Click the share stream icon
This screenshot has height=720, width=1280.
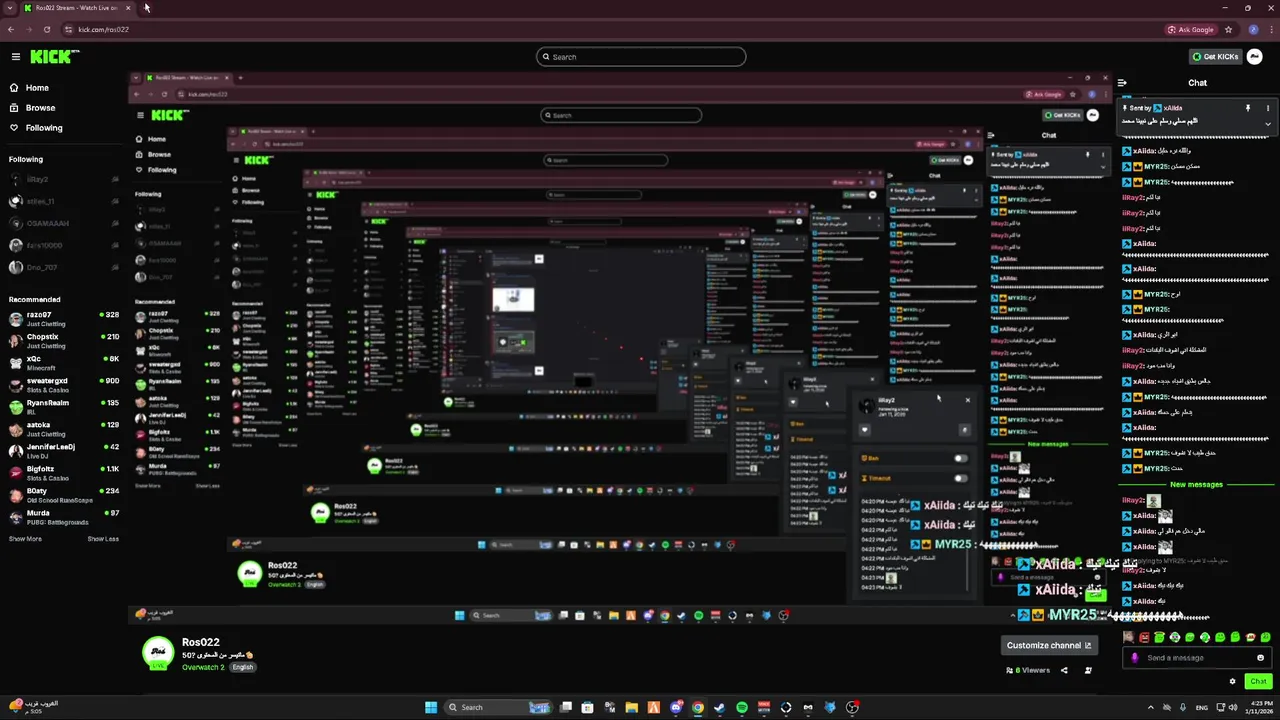click(1064, 670)
